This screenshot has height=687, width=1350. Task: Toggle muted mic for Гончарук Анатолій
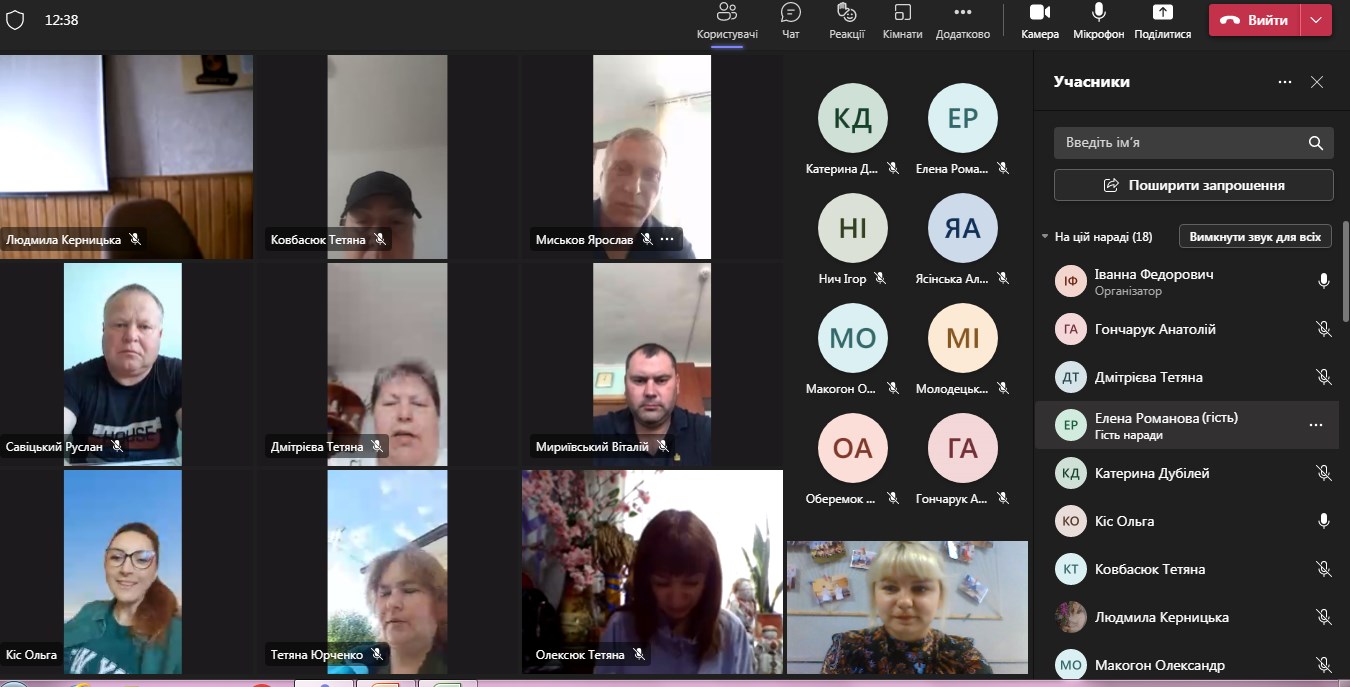point(1323,329)
